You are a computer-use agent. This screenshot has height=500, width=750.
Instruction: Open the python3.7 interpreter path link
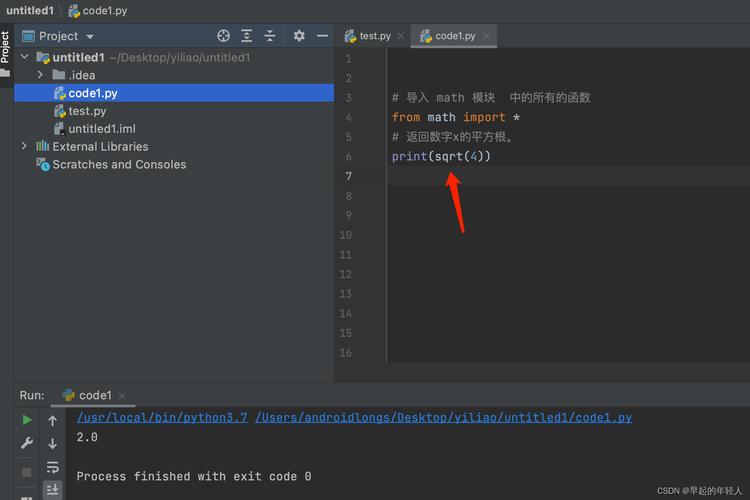[162, 418]
